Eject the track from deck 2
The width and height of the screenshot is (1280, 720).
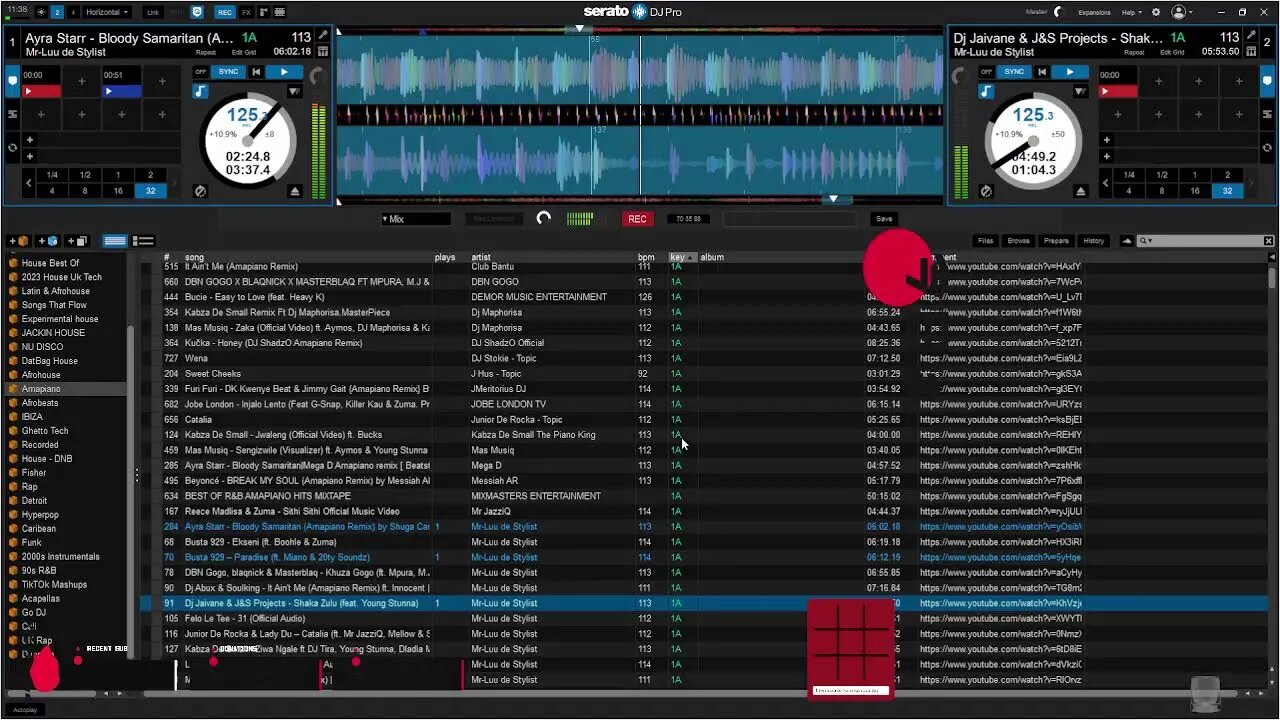point(1080,191)
